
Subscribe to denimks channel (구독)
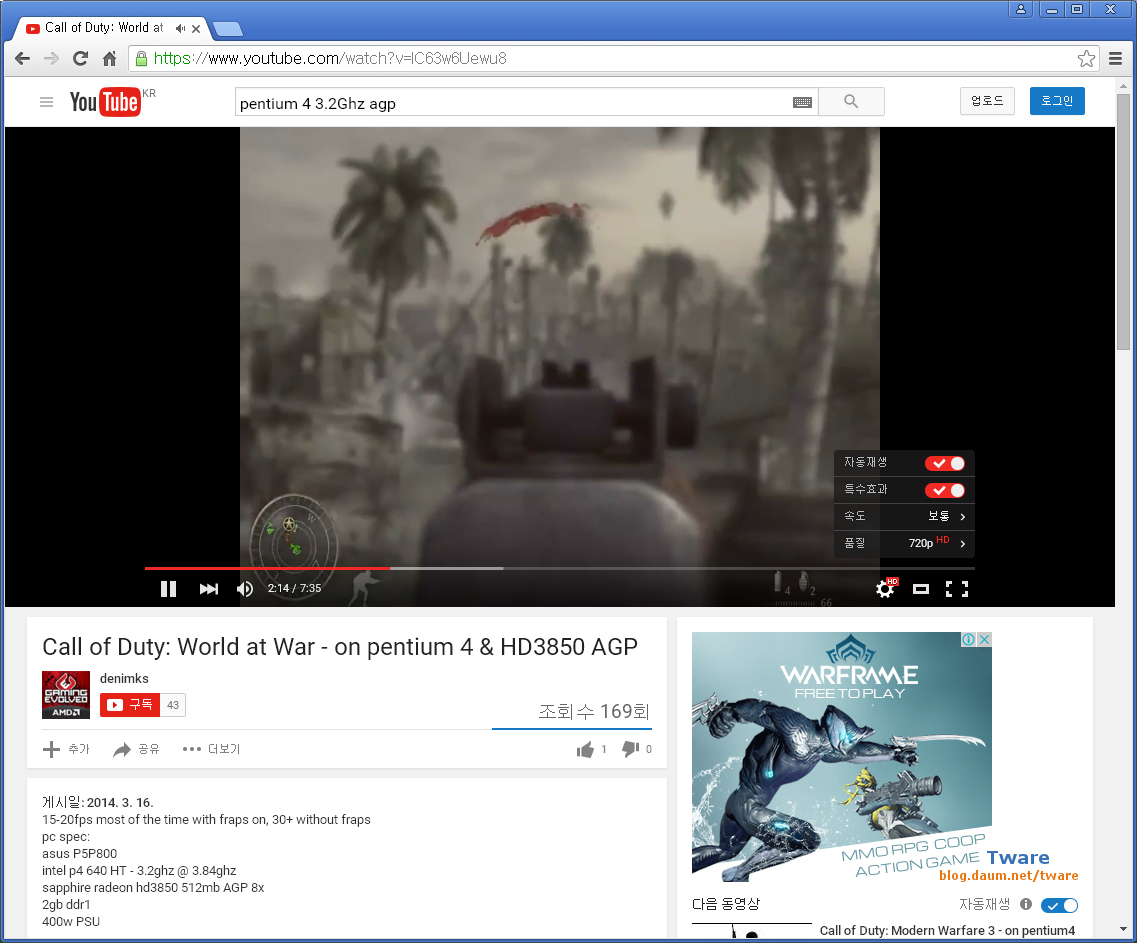click(x=130, y=705)
